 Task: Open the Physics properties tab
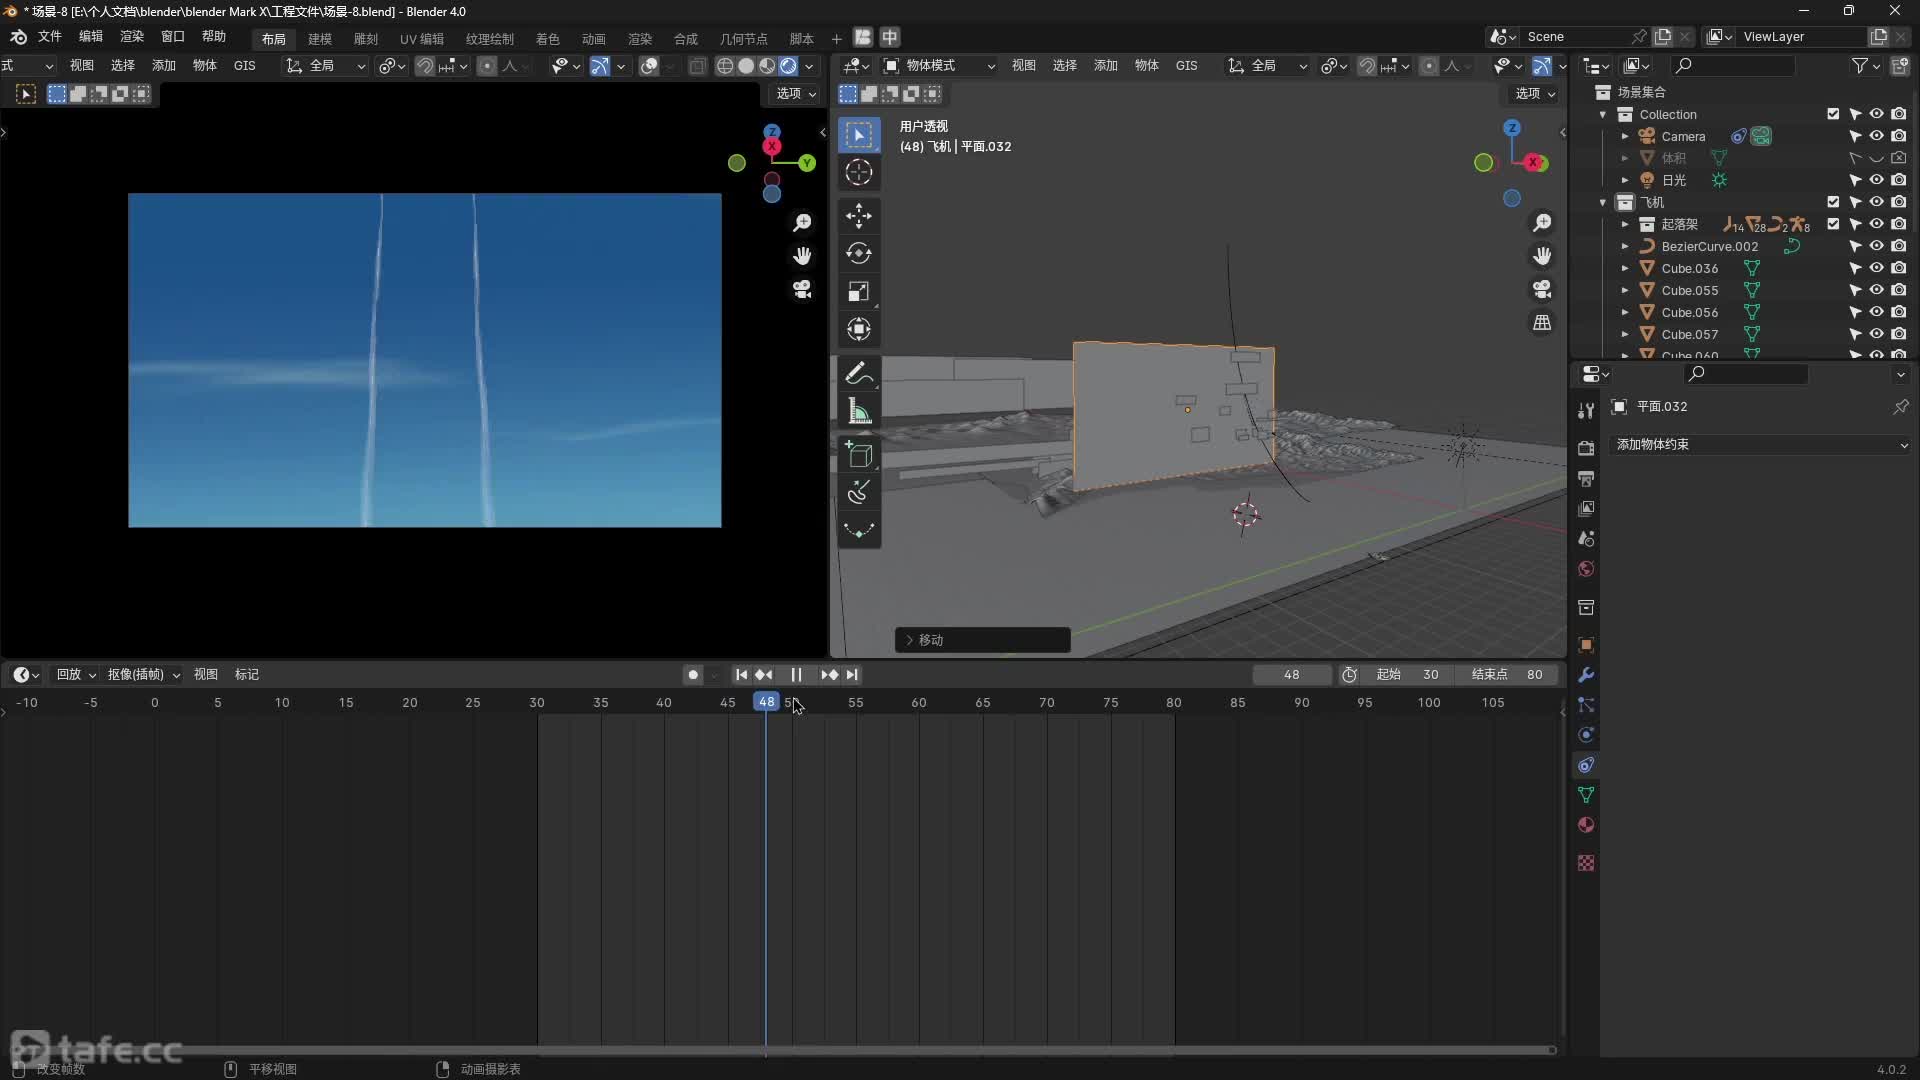1586,735
